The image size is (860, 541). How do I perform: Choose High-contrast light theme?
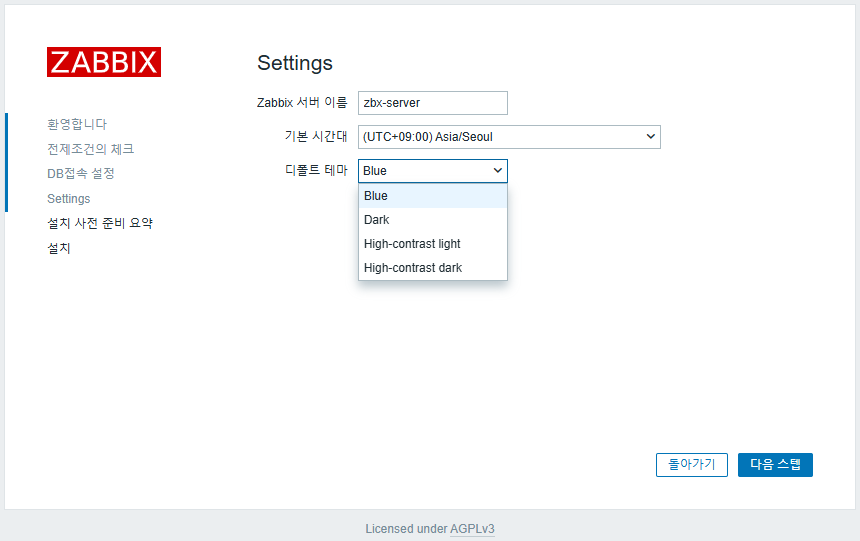tap(433, 244)
